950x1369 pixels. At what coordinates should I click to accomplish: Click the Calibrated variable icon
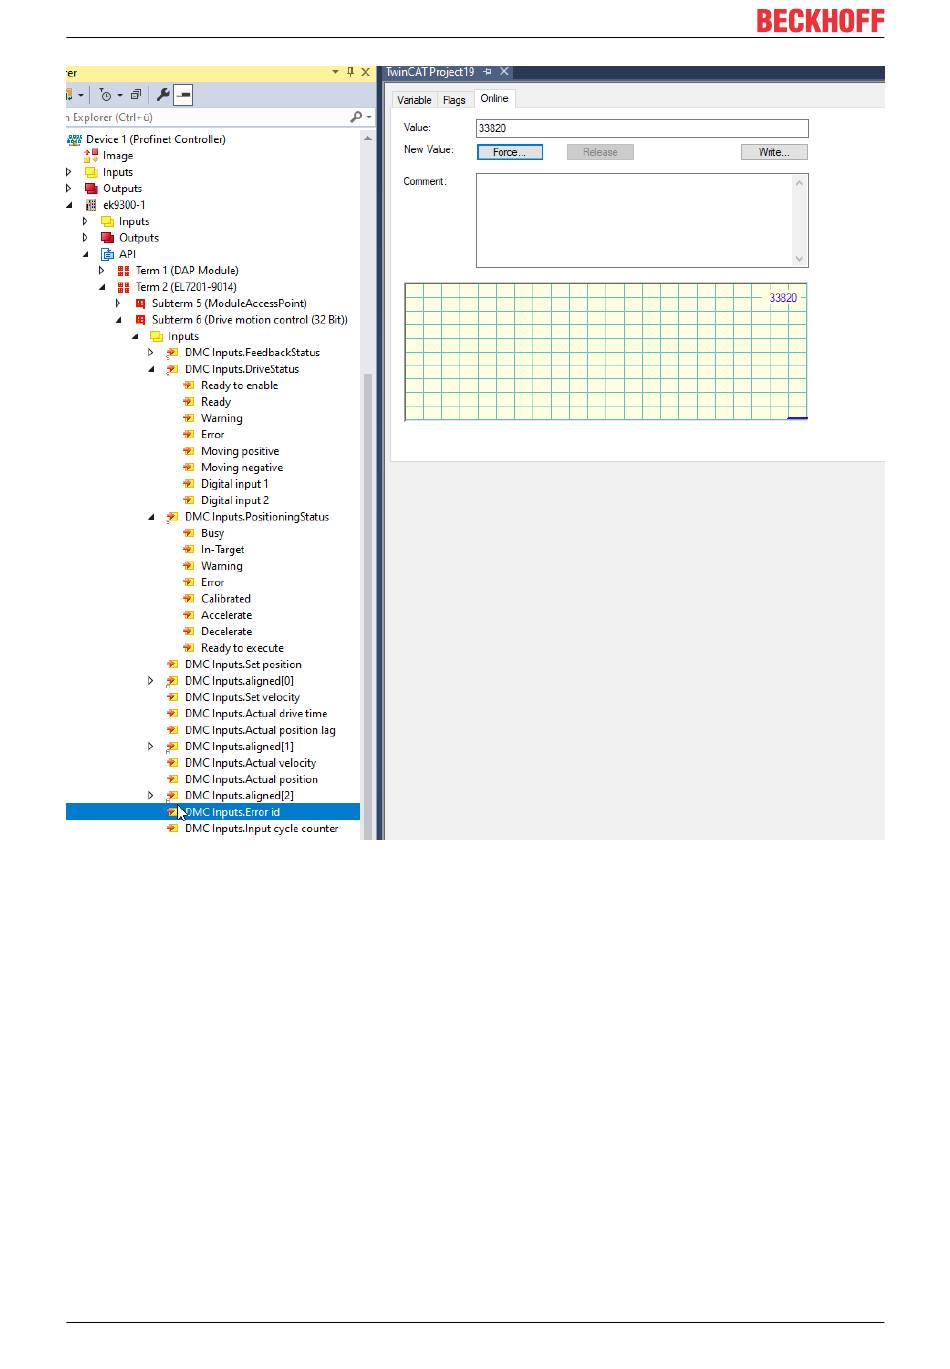(189, 599)
